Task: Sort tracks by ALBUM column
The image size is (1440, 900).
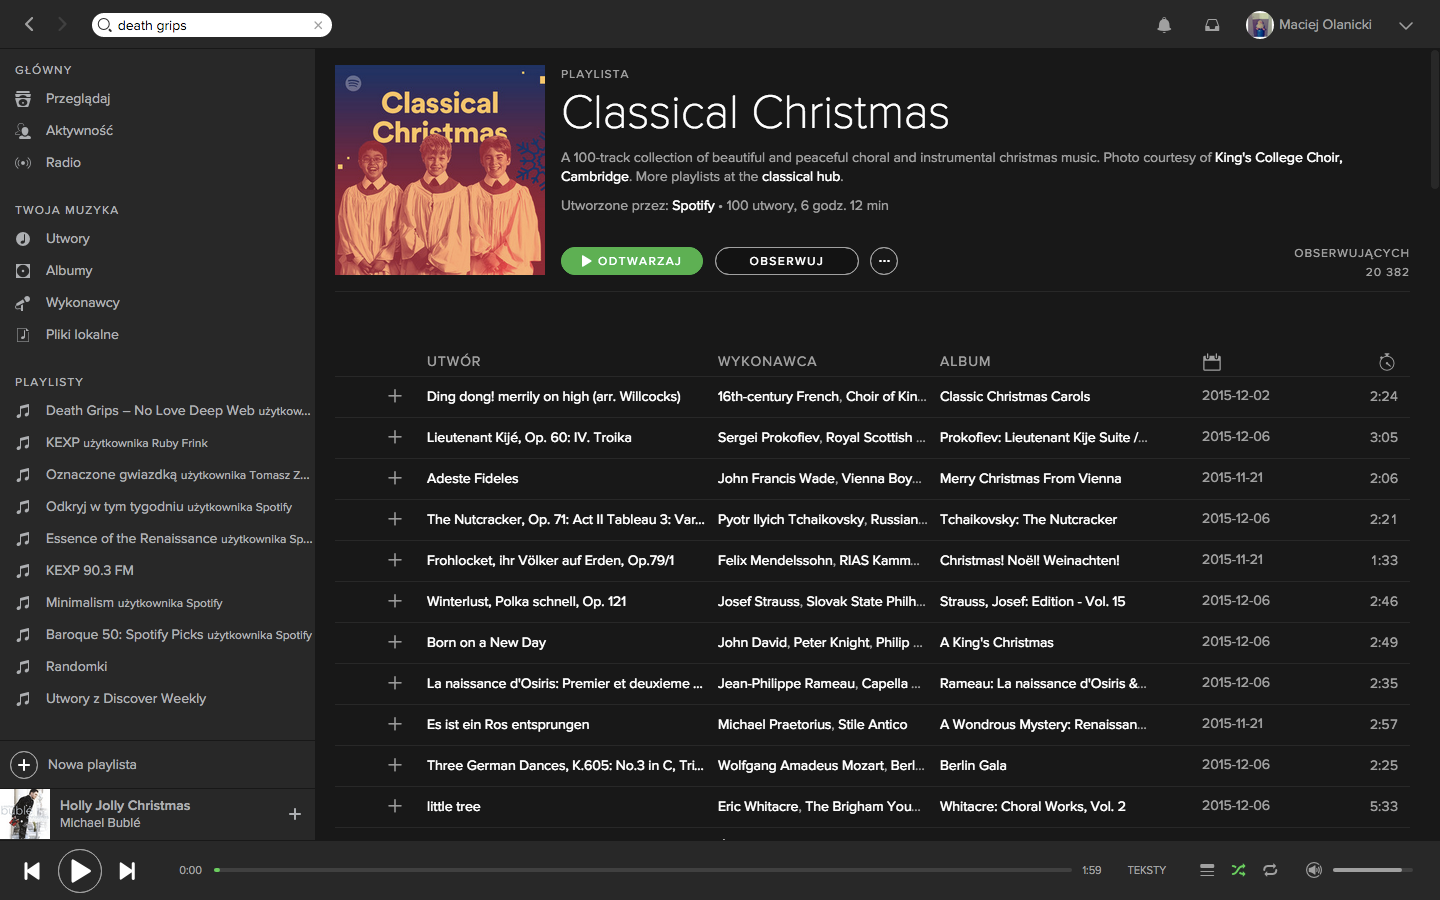Action: click(965, 361)
